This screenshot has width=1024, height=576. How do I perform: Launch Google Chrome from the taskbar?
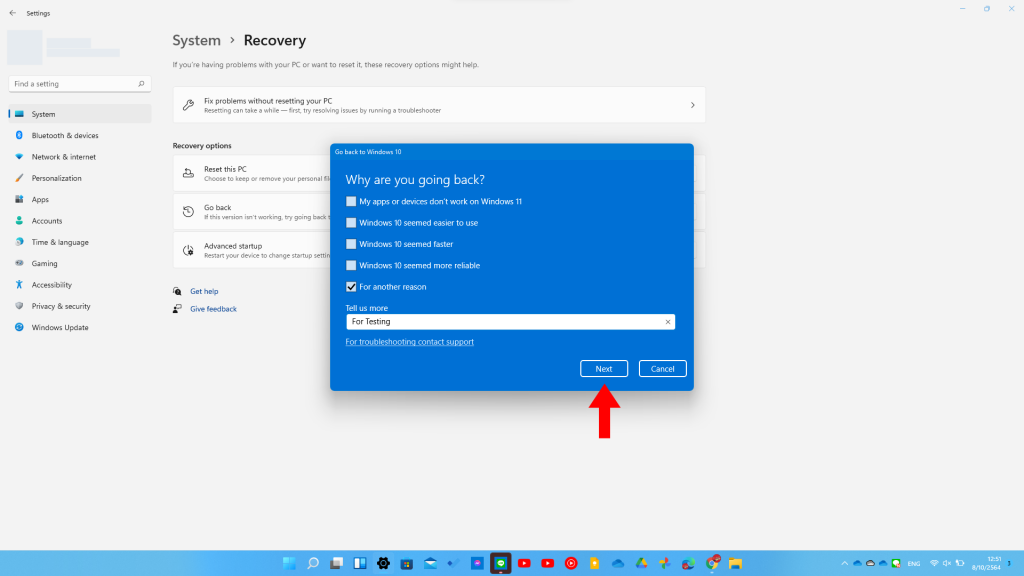712,563
